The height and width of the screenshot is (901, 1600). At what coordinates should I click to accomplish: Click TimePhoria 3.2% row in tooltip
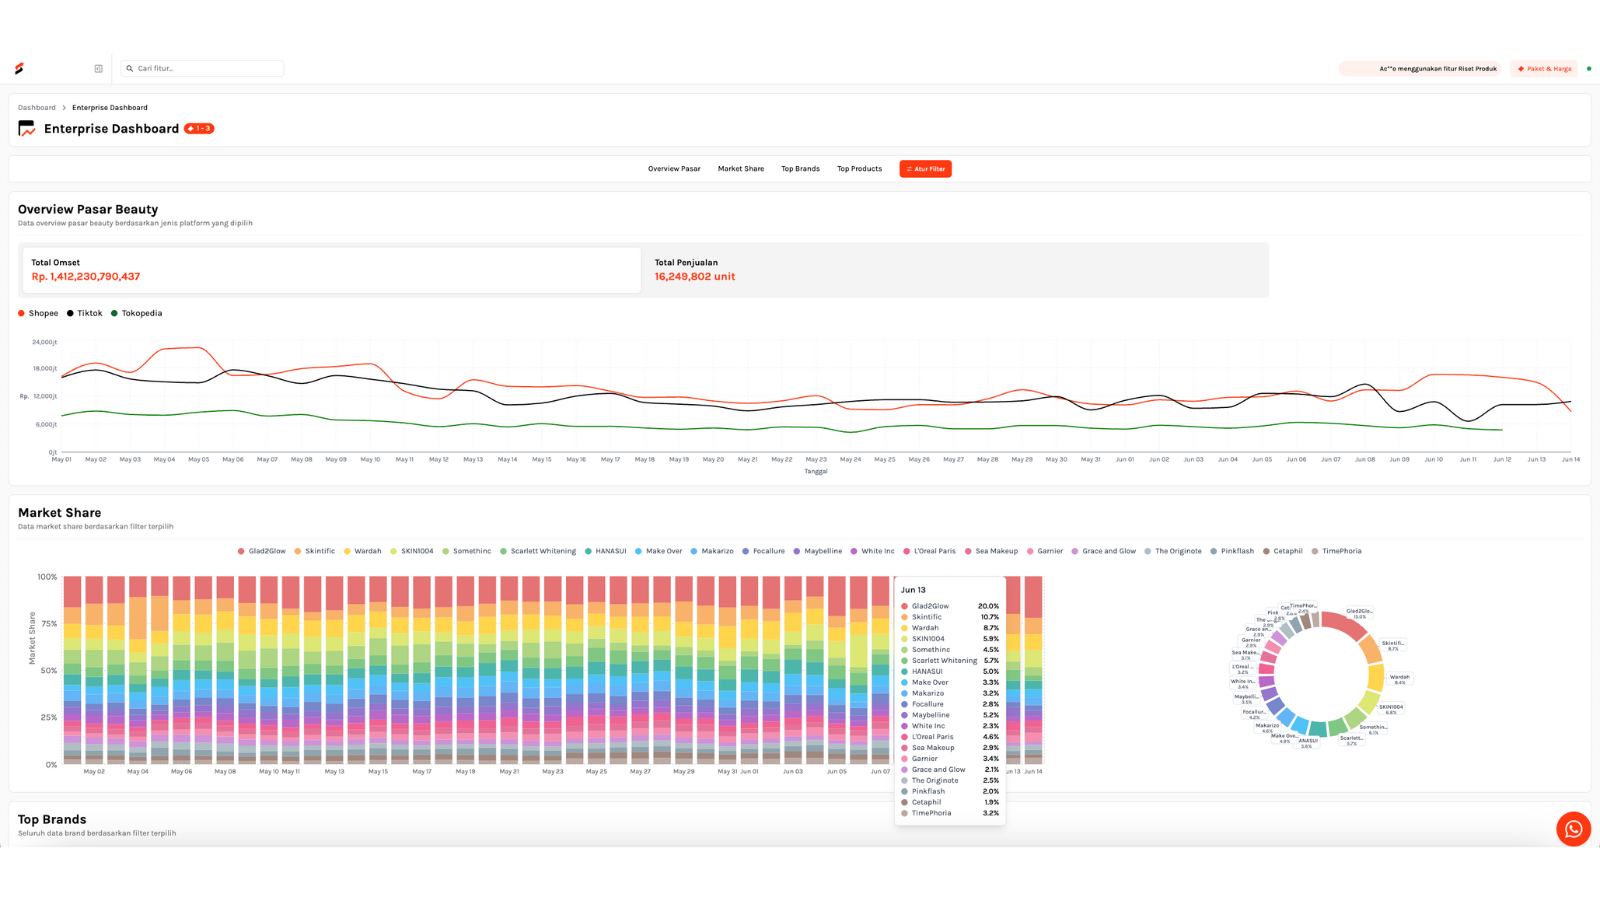click(950, 813)
